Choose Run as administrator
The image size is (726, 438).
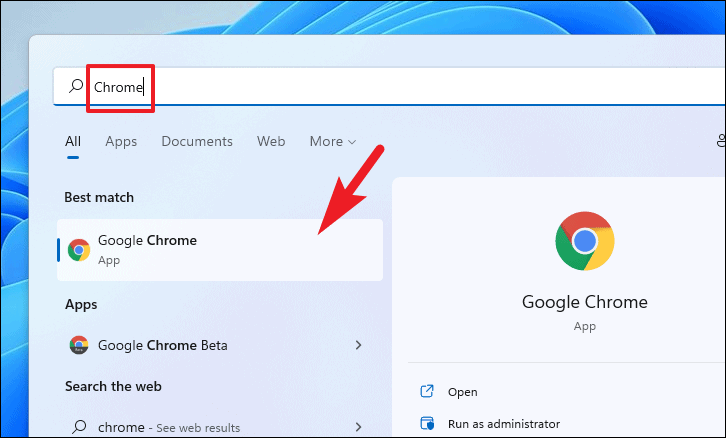coord(504,424)
